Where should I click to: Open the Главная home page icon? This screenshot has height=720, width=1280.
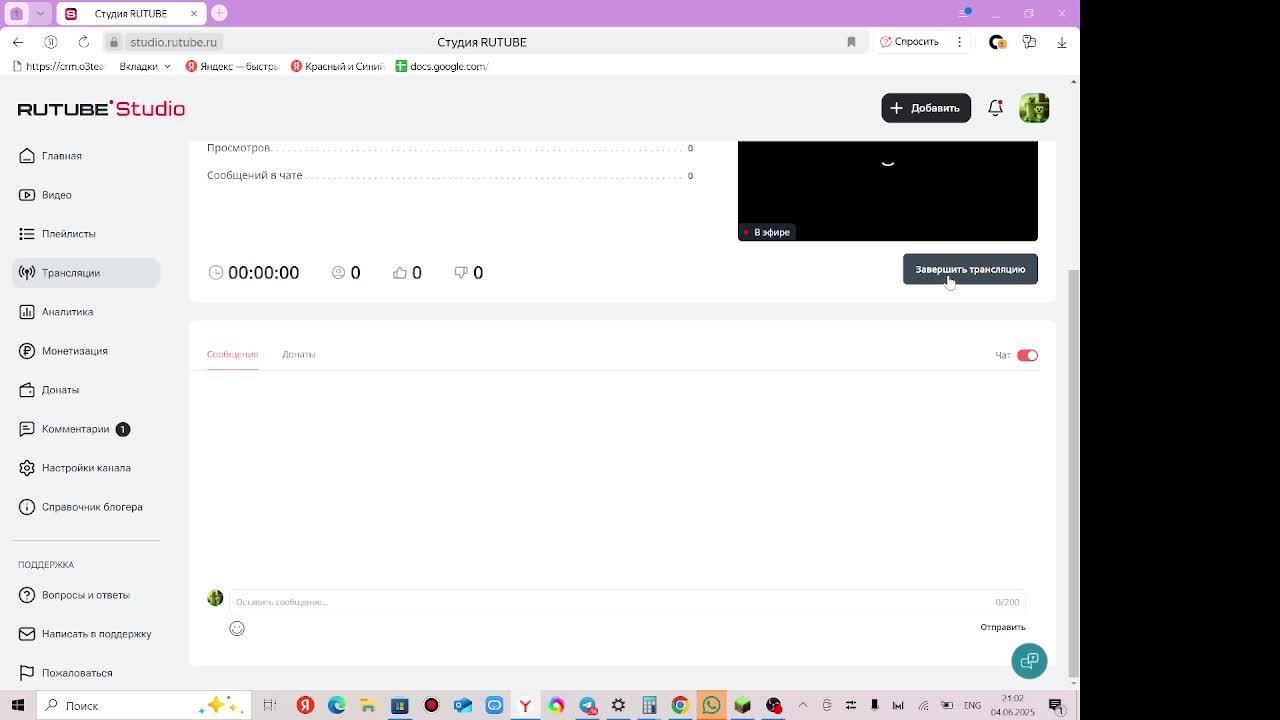(27, 156)
